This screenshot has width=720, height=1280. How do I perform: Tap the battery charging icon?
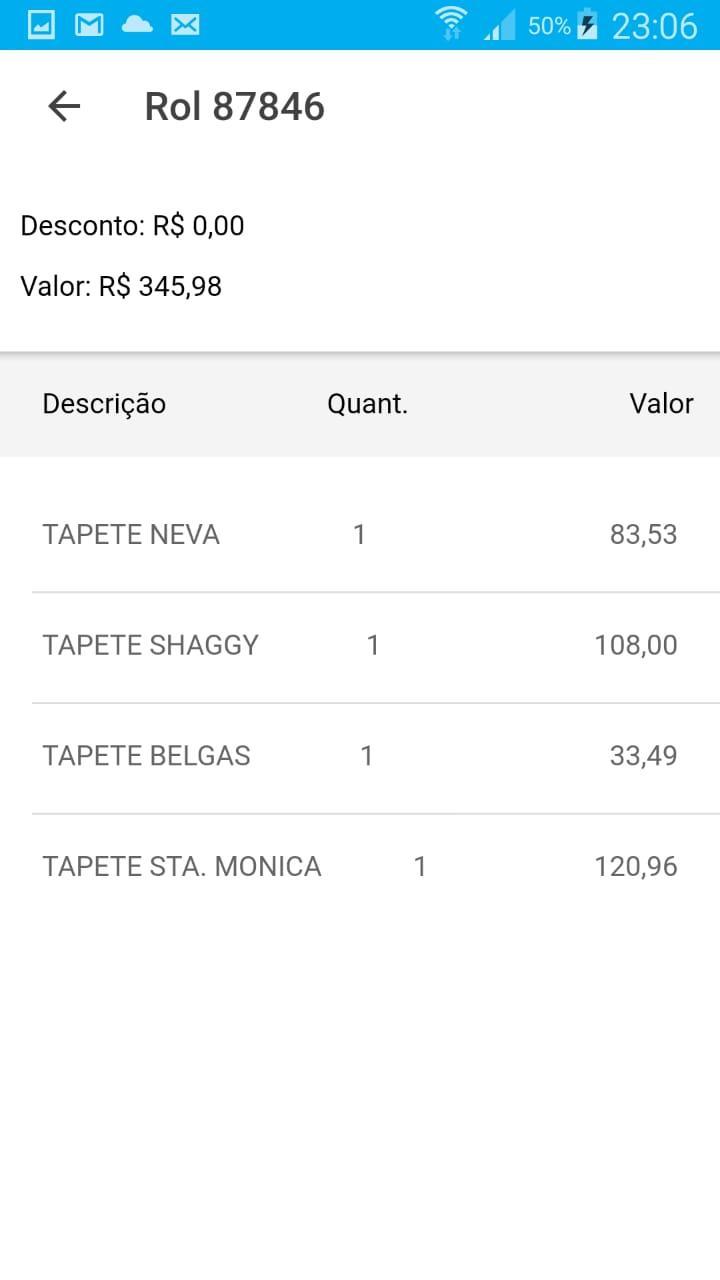(588, 25)
